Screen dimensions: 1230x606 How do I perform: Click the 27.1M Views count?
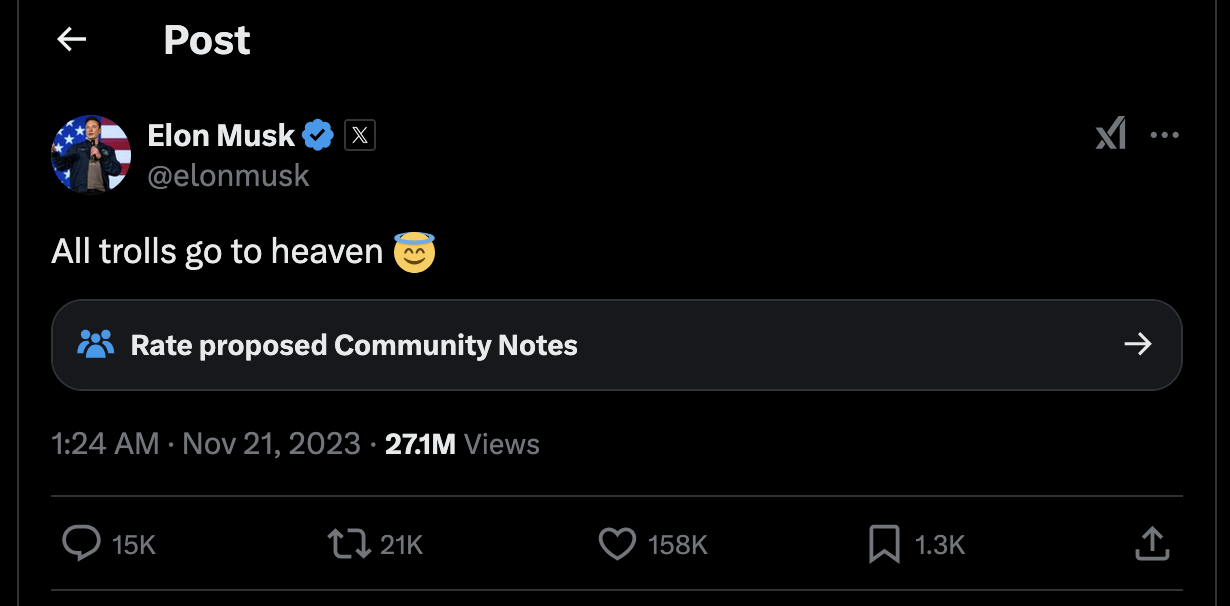(x=462, y=444)
